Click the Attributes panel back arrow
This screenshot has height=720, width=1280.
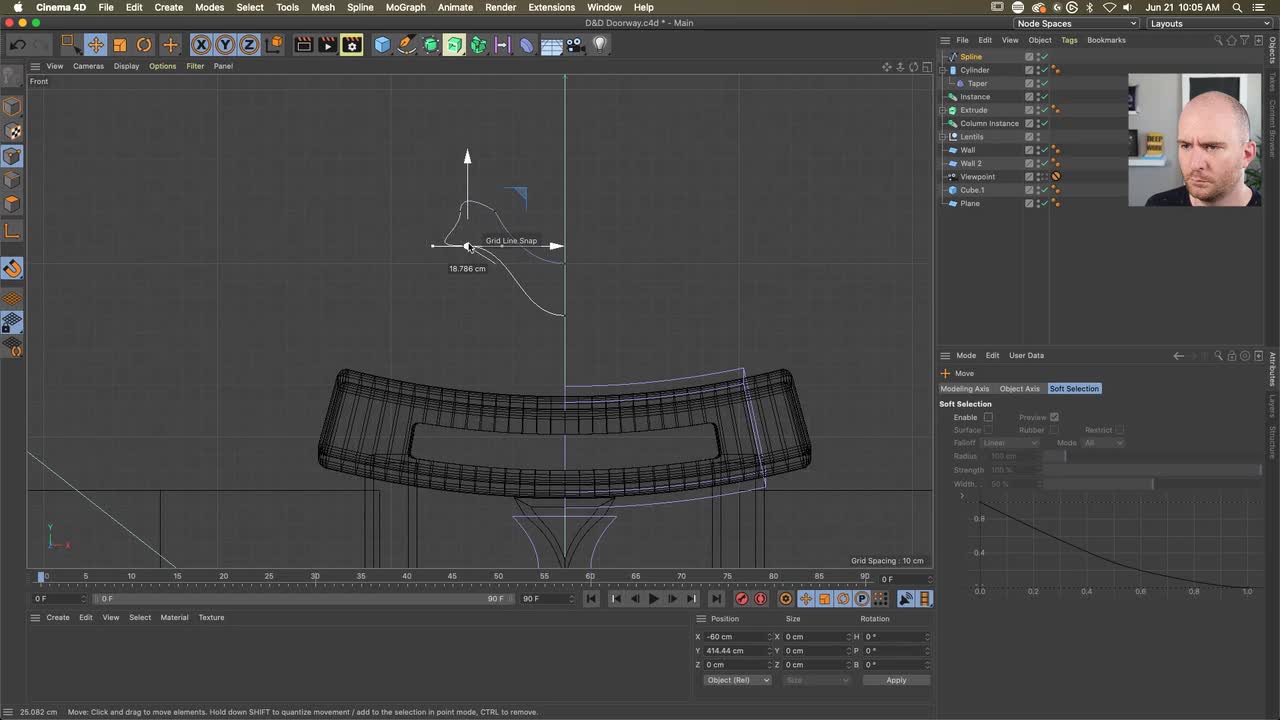1178,355
